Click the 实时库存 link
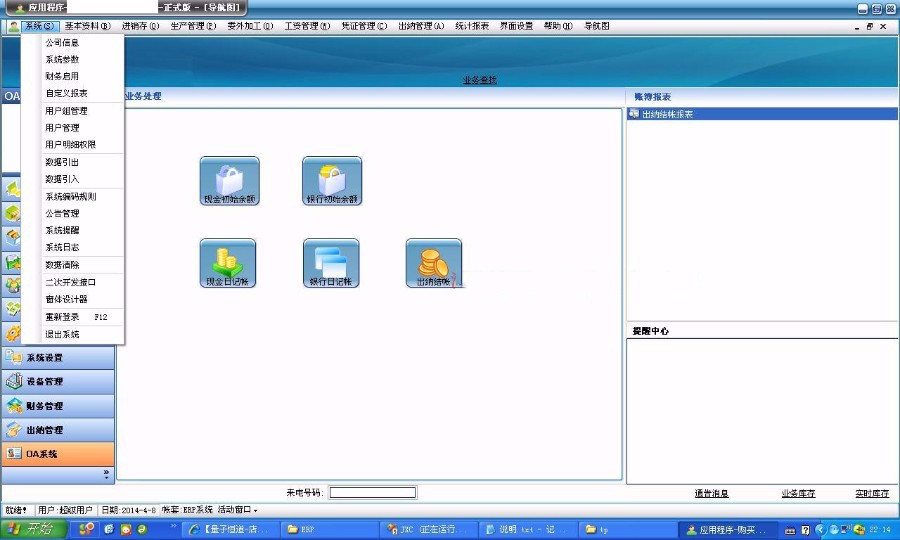The height and width of the screenshot is (540, 900). point(872,493)
